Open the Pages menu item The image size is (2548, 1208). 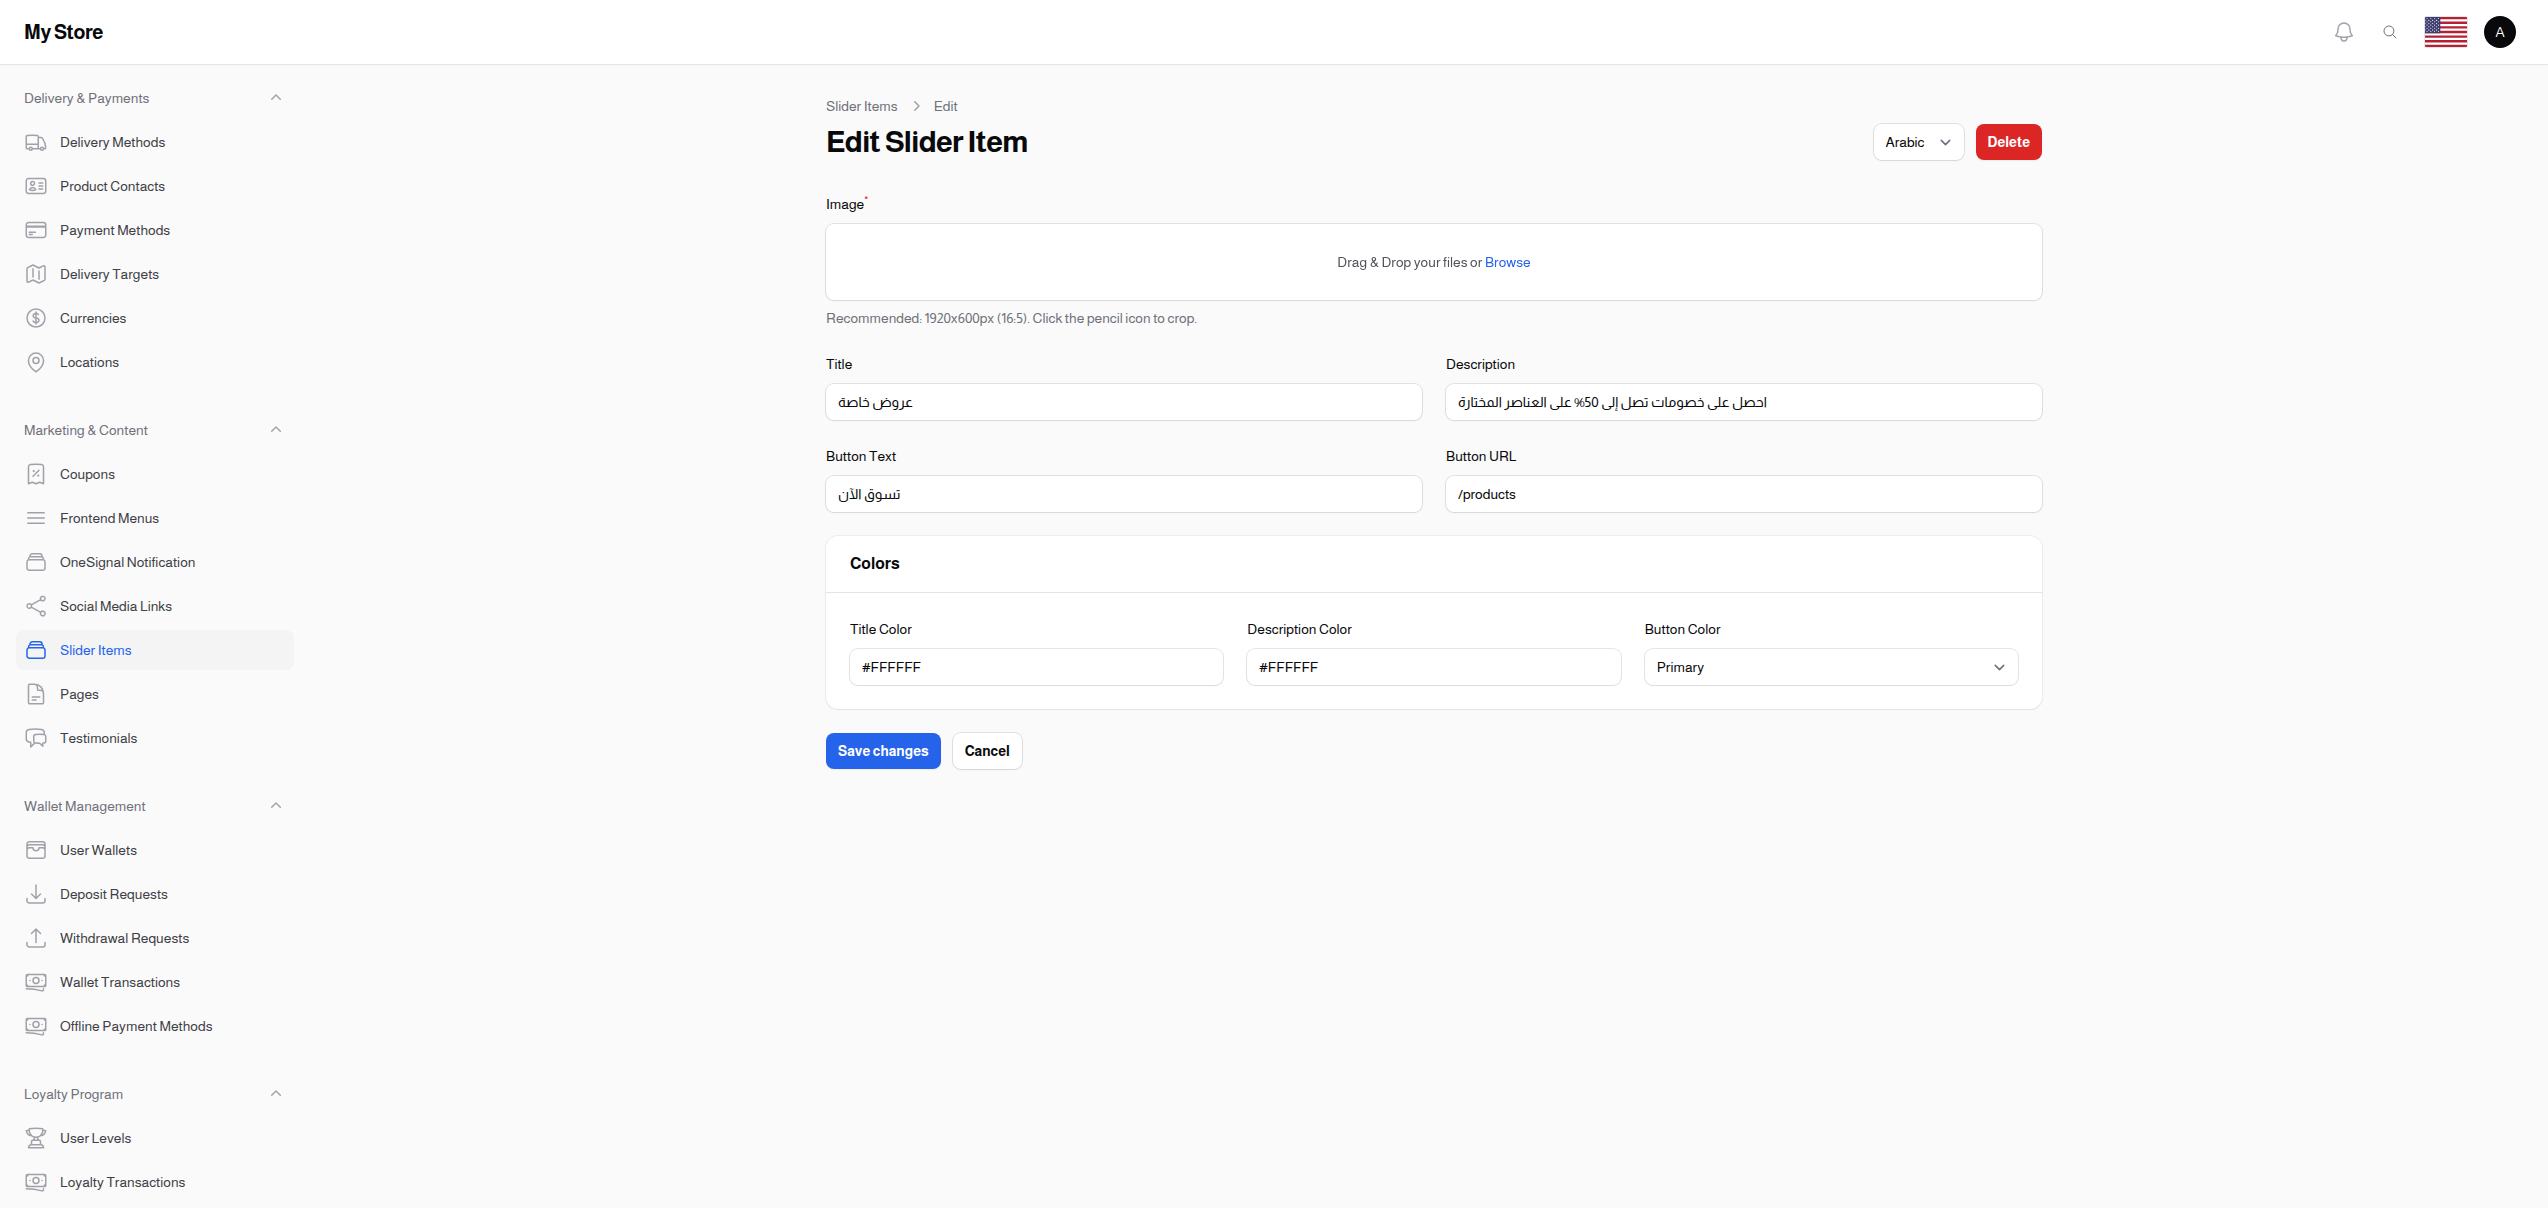point(79,694)
